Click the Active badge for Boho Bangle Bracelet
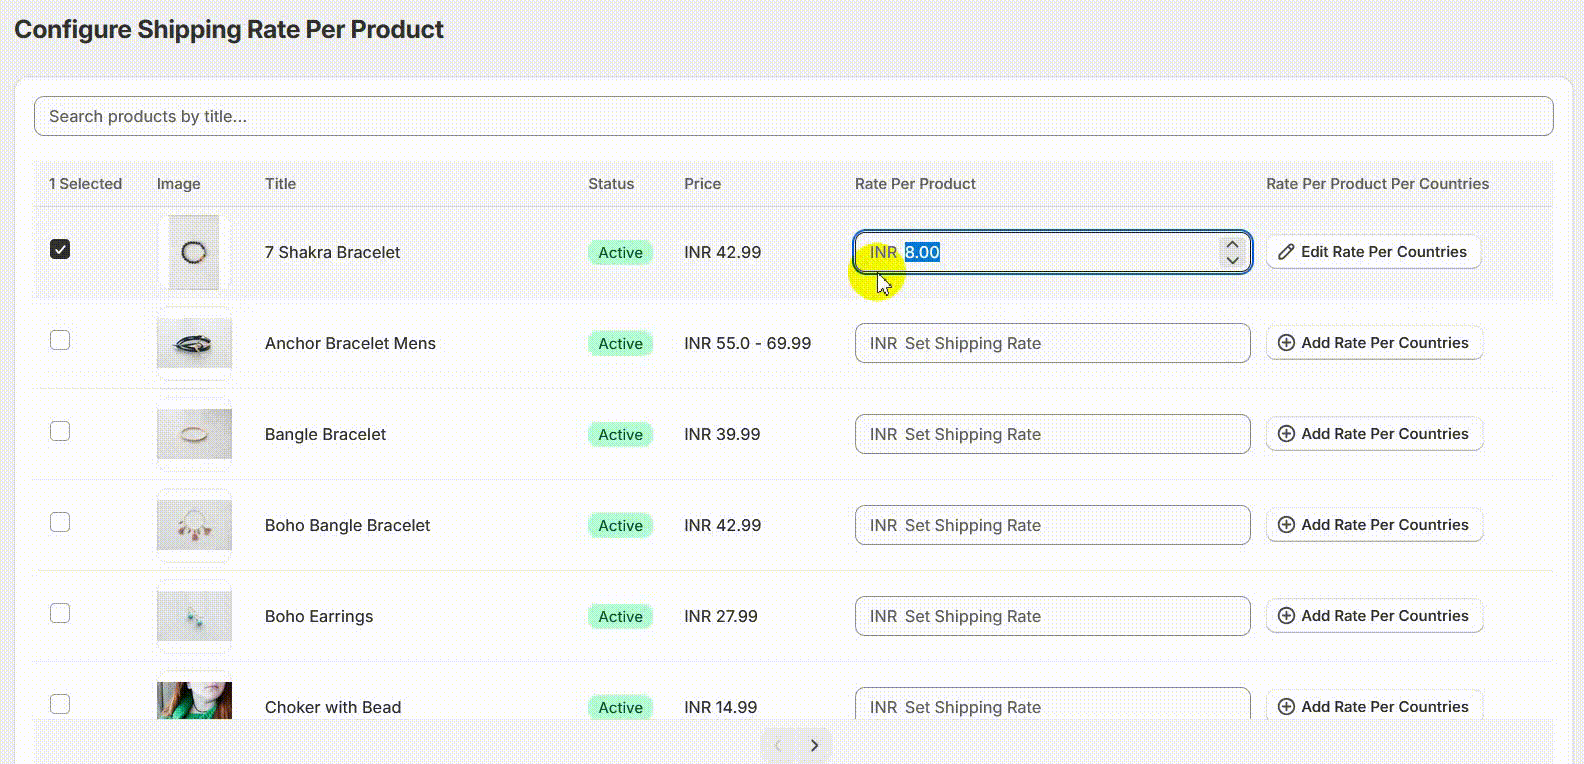The image size is (1584, 764). pyautogui.click(x=620, y=525)
